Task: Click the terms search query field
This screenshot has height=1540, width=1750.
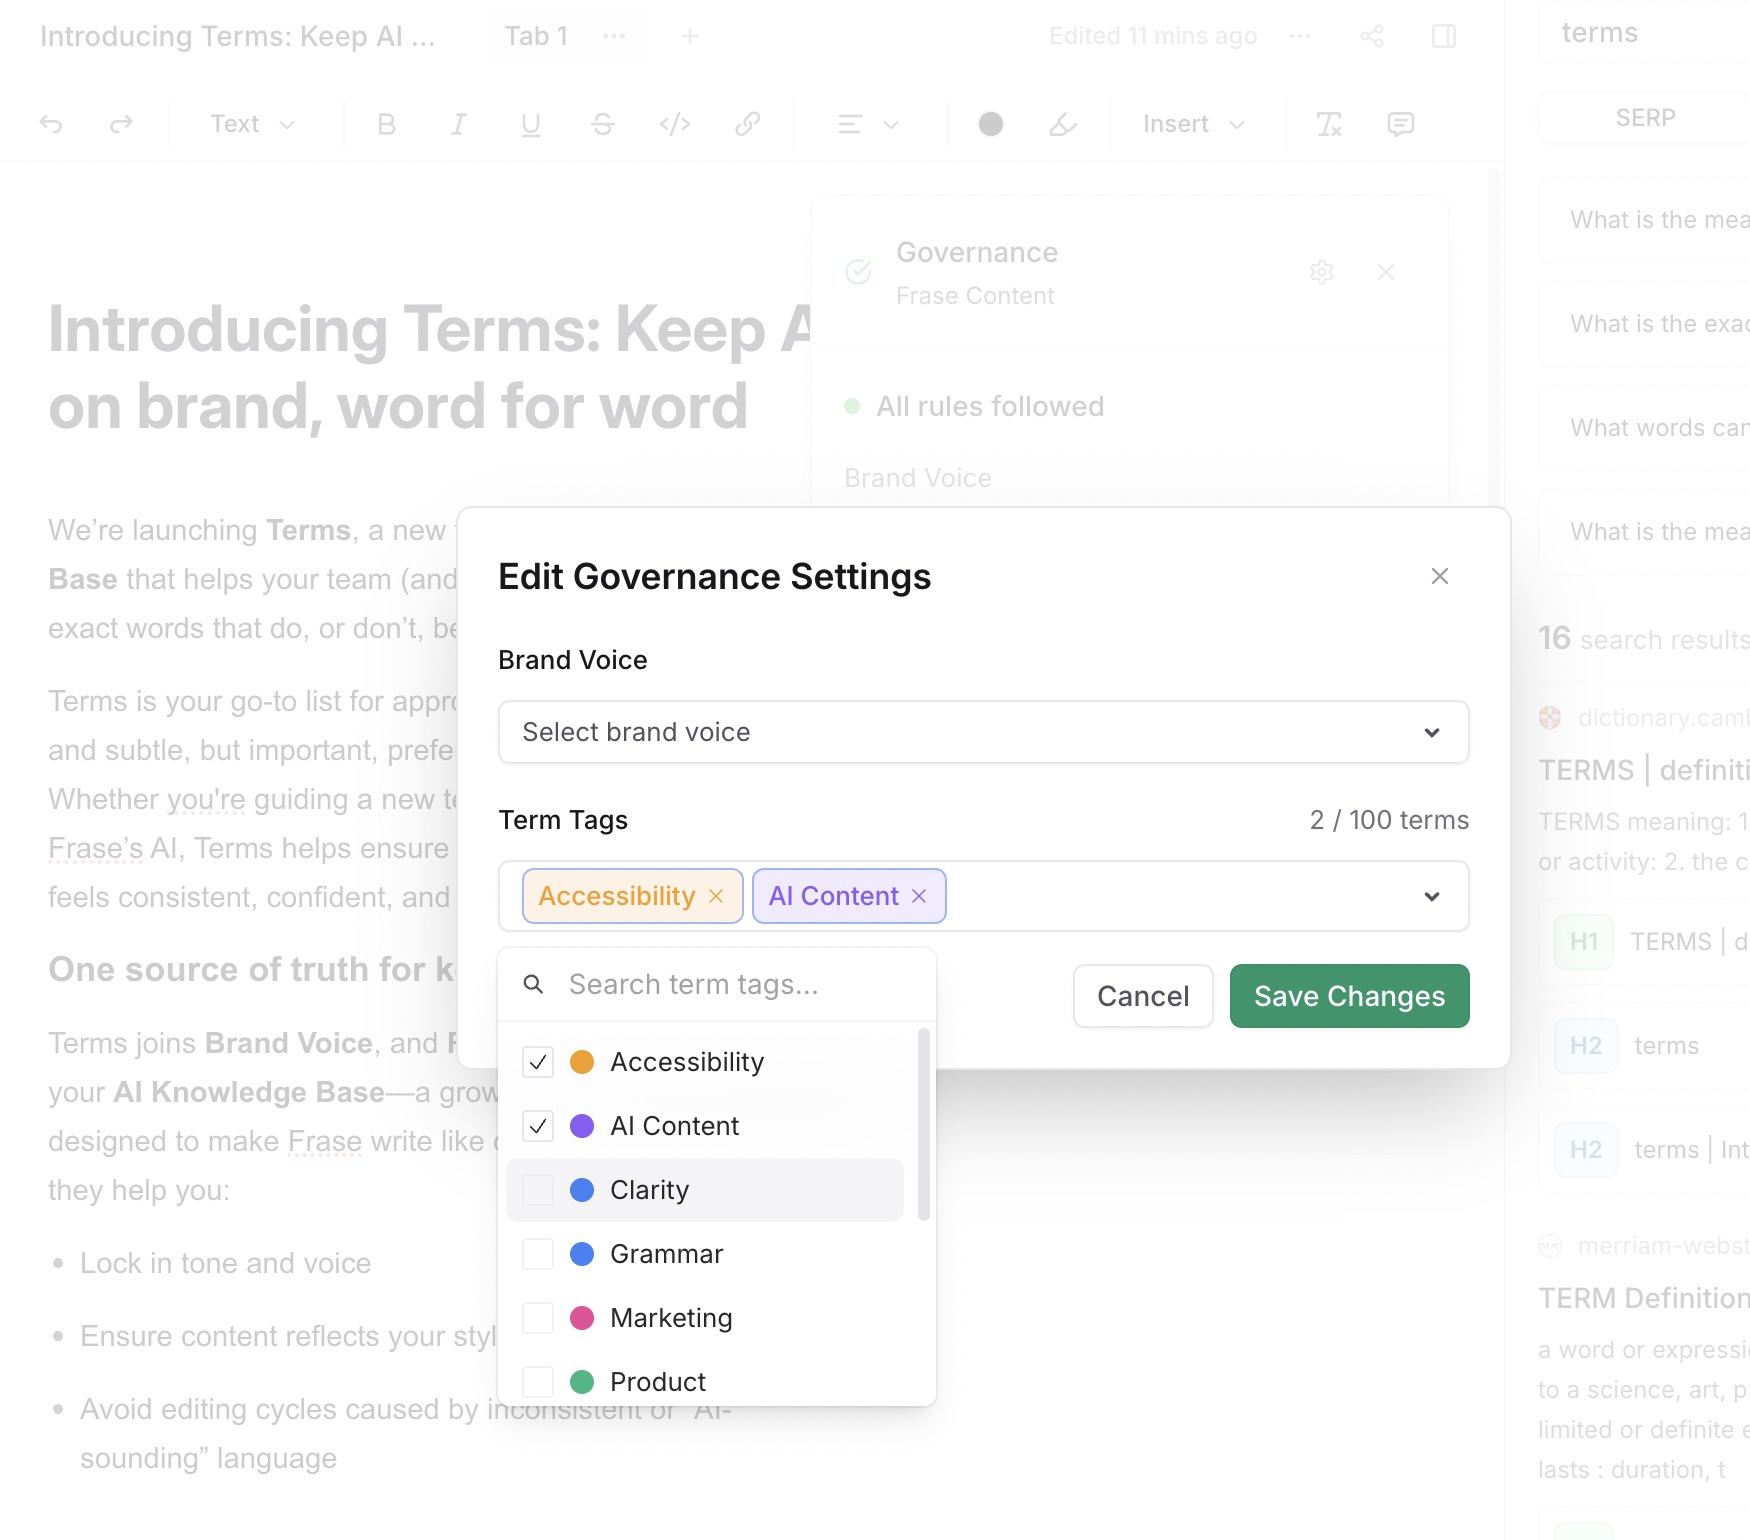Action: (x=1645, y=33)
